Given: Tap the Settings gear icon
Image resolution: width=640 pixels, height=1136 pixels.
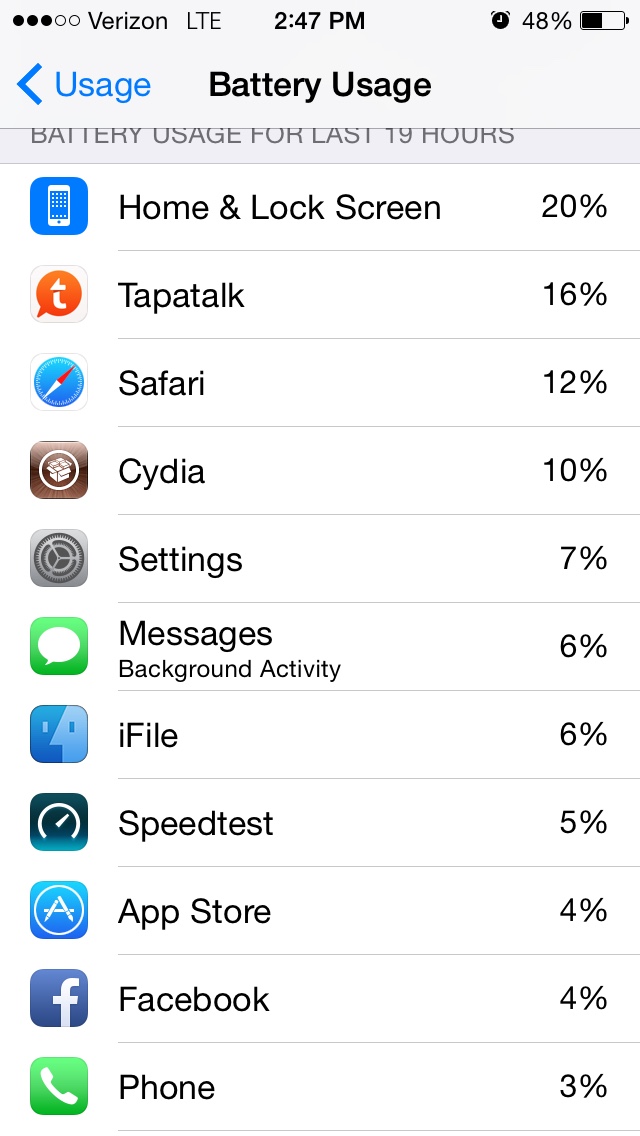Looking at the screenshot, I should (x=59, y=558).
